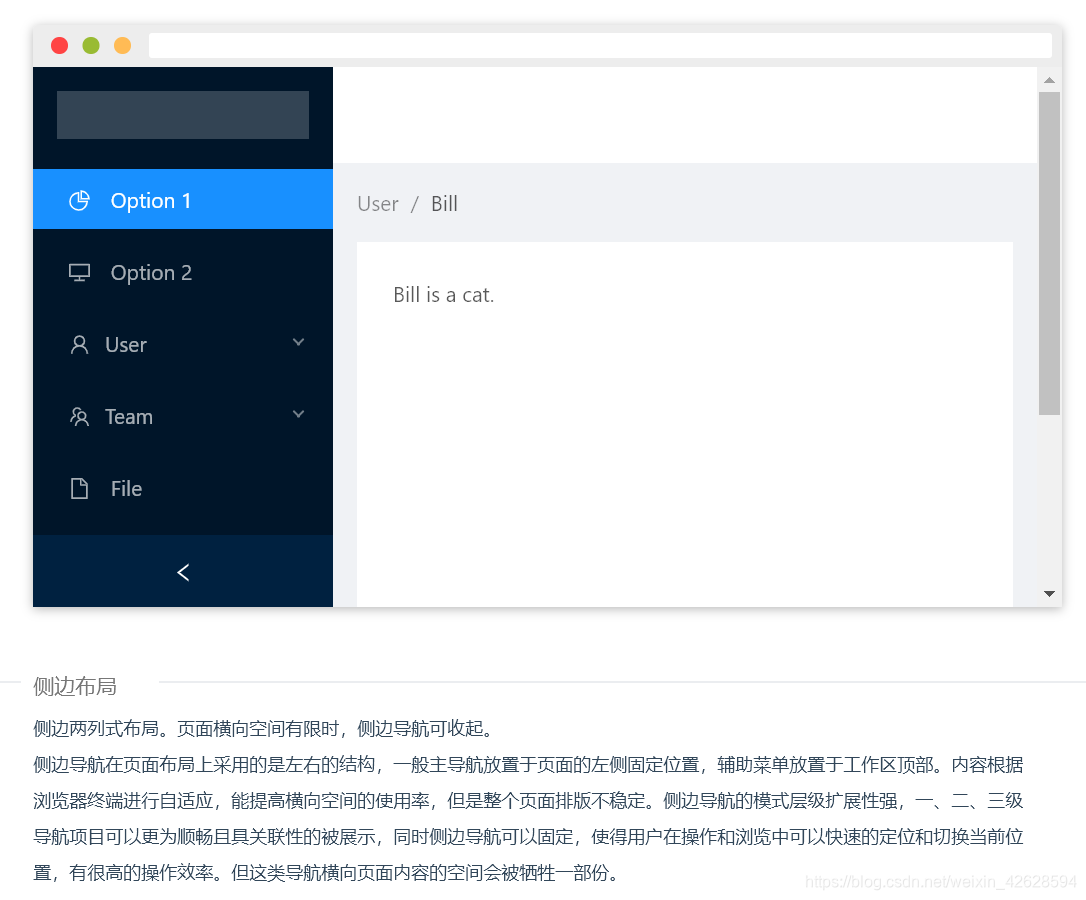Click the red window close dot

(x=60, y=46)
